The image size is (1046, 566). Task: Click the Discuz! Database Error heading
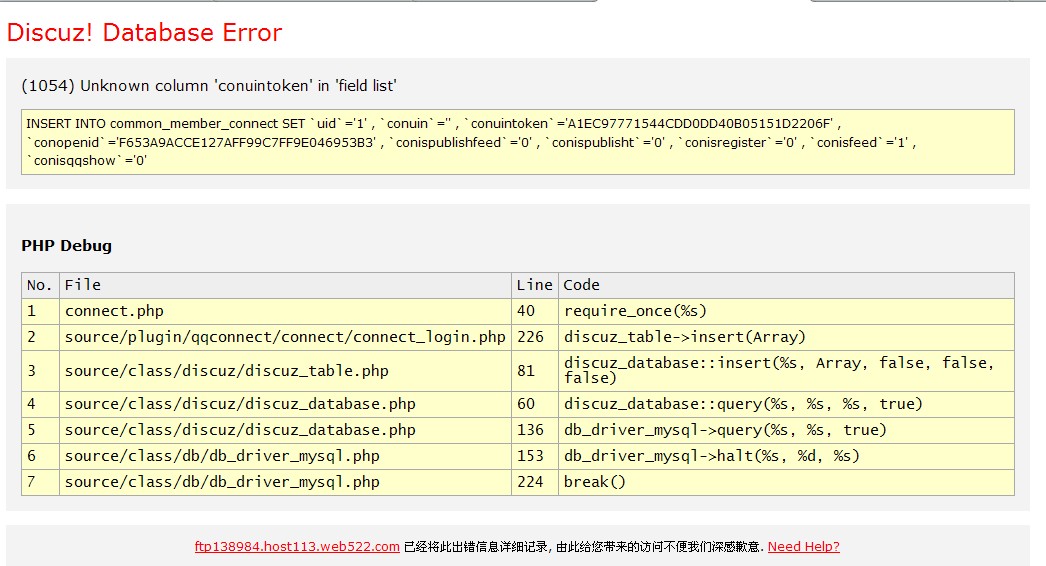[144, 33]
